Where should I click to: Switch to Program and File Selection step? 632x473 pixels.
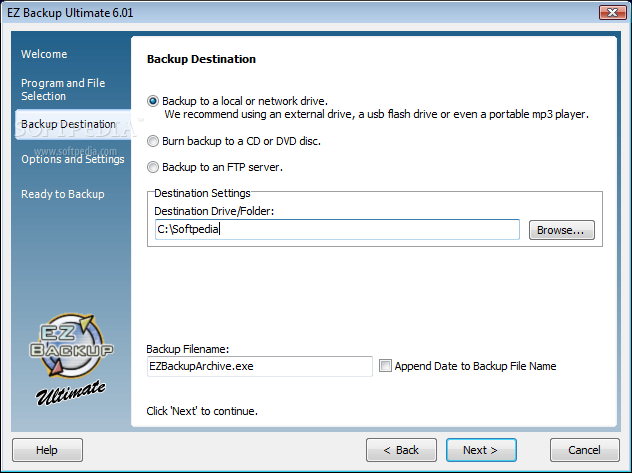(x=63, y=89)
